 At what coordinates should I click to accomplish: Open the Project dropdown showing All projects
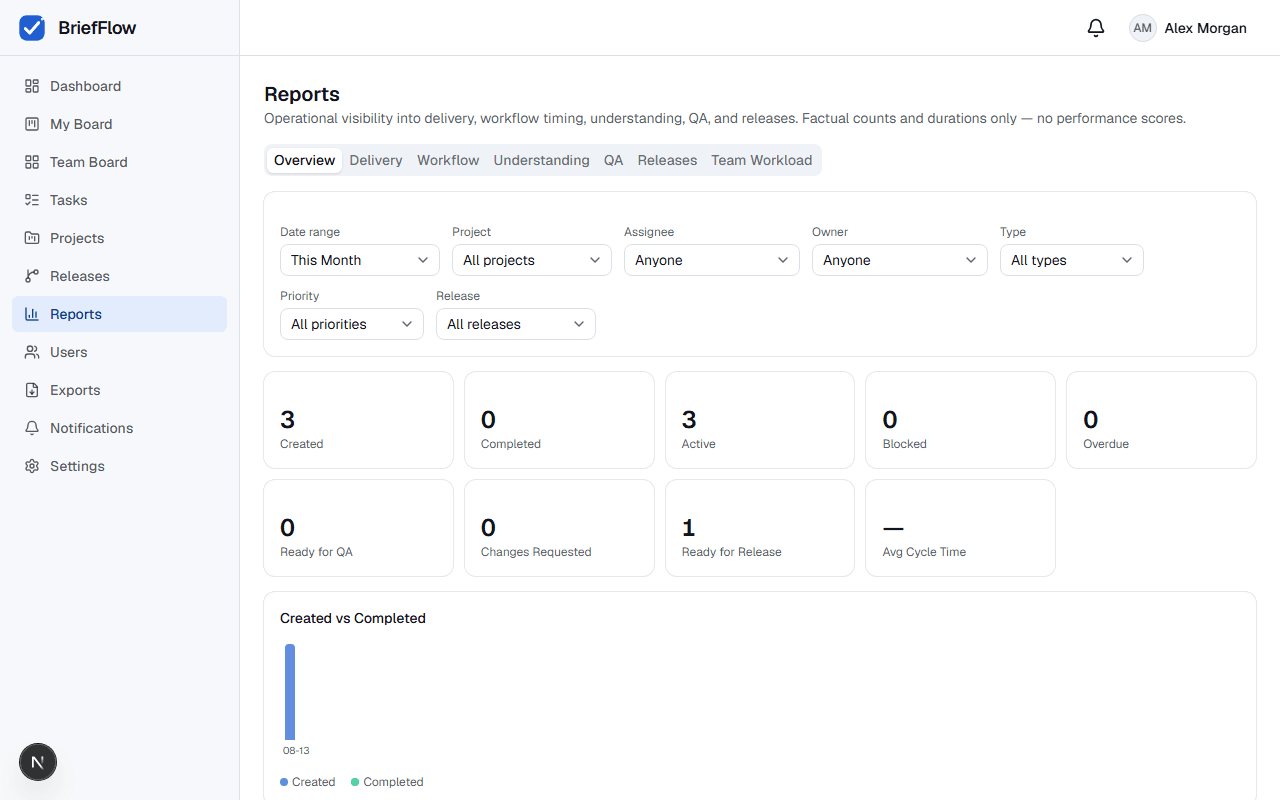(x=532, y=260)
